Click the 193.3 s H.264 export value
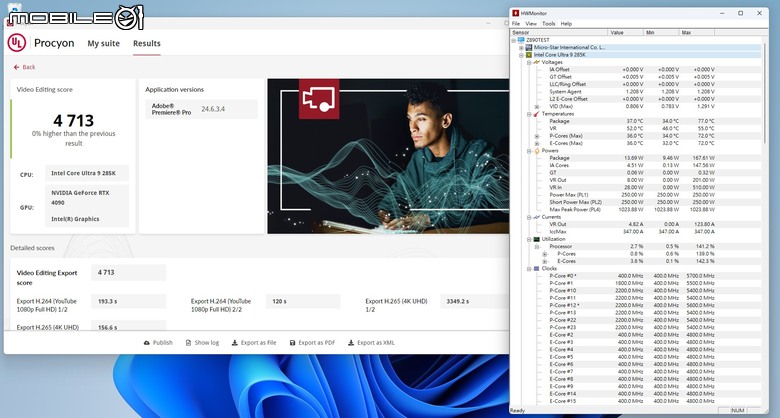The width and height of the screenshot is (780, 418). coord(128,302)
